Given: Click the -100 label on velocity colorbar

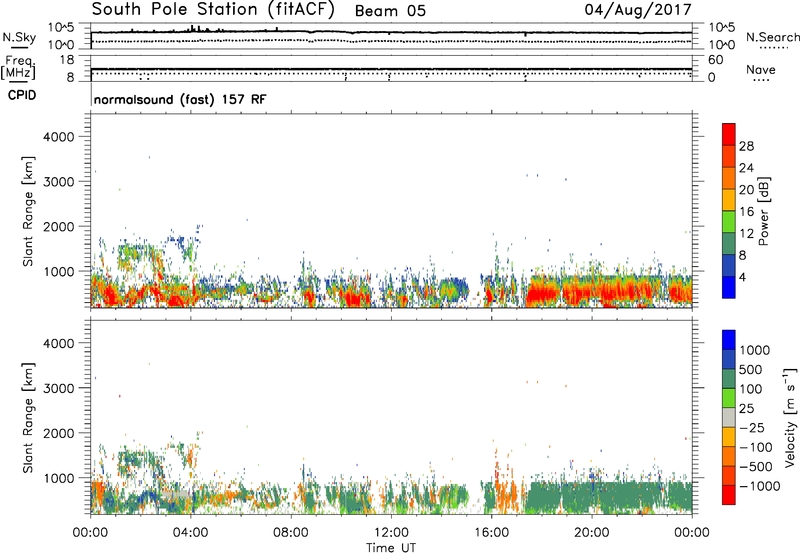Looking at the screenshot, I should click(x=755, y=447).
